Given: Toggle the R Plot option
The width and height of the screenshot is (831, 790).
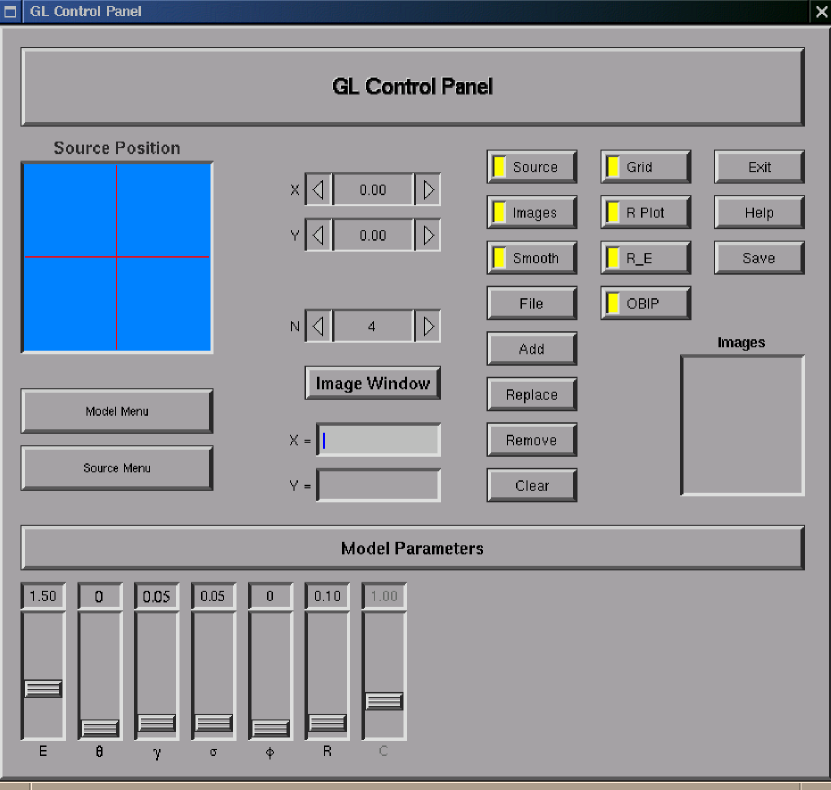Looking at the screenshot, I should click(x=645, y=213).
